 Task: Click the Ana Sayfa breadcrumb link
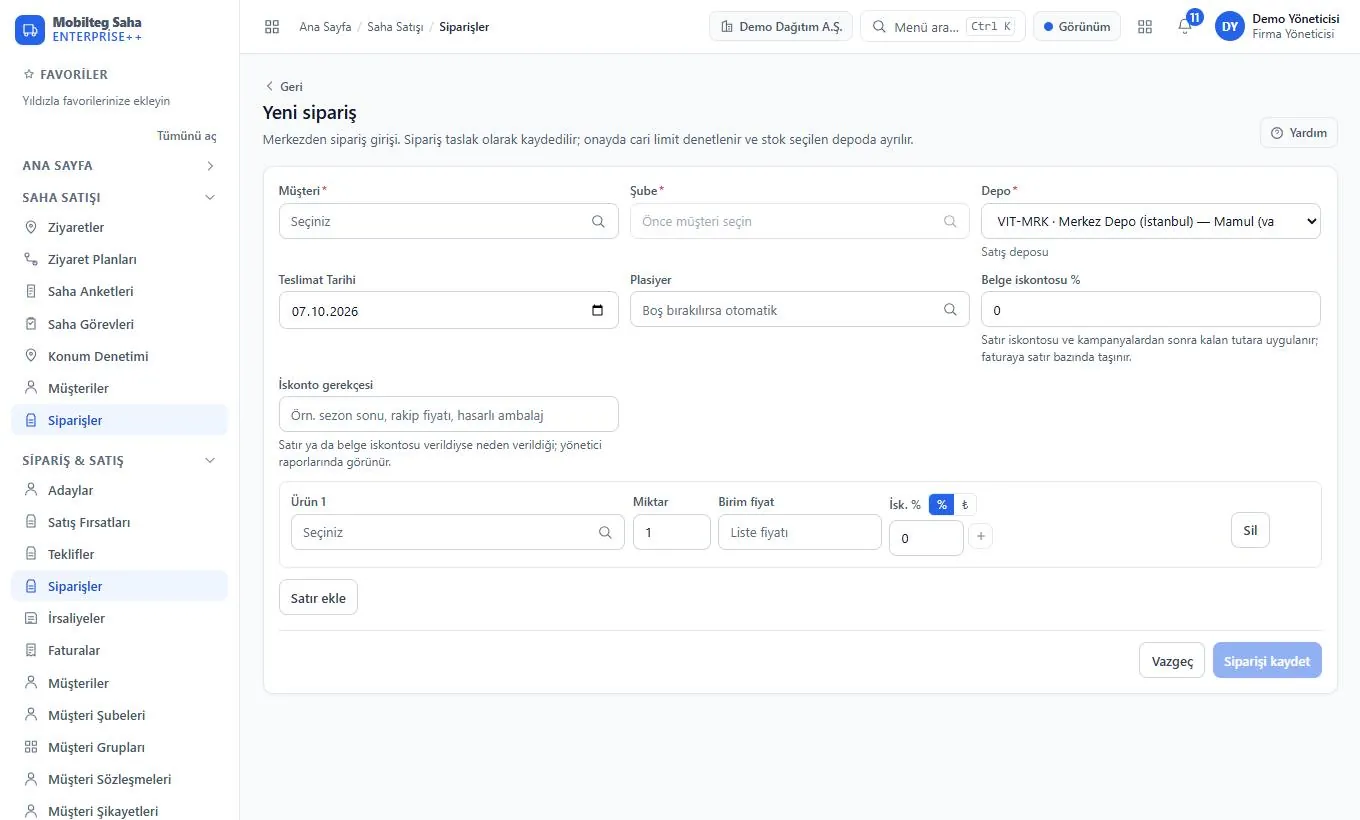coord(325,27)
